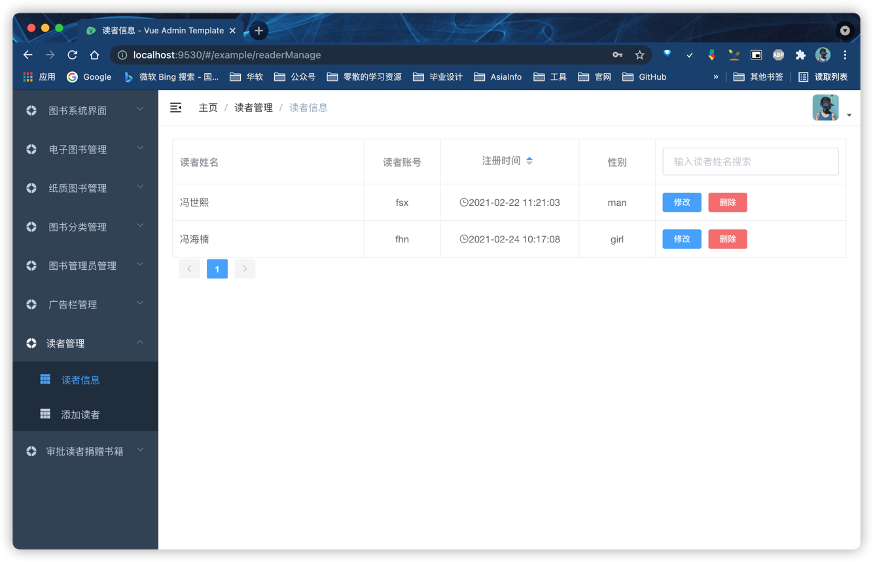Open the 华软 bookmark folder
Screen dimensions: 874x562
click(x=246, y=77)
